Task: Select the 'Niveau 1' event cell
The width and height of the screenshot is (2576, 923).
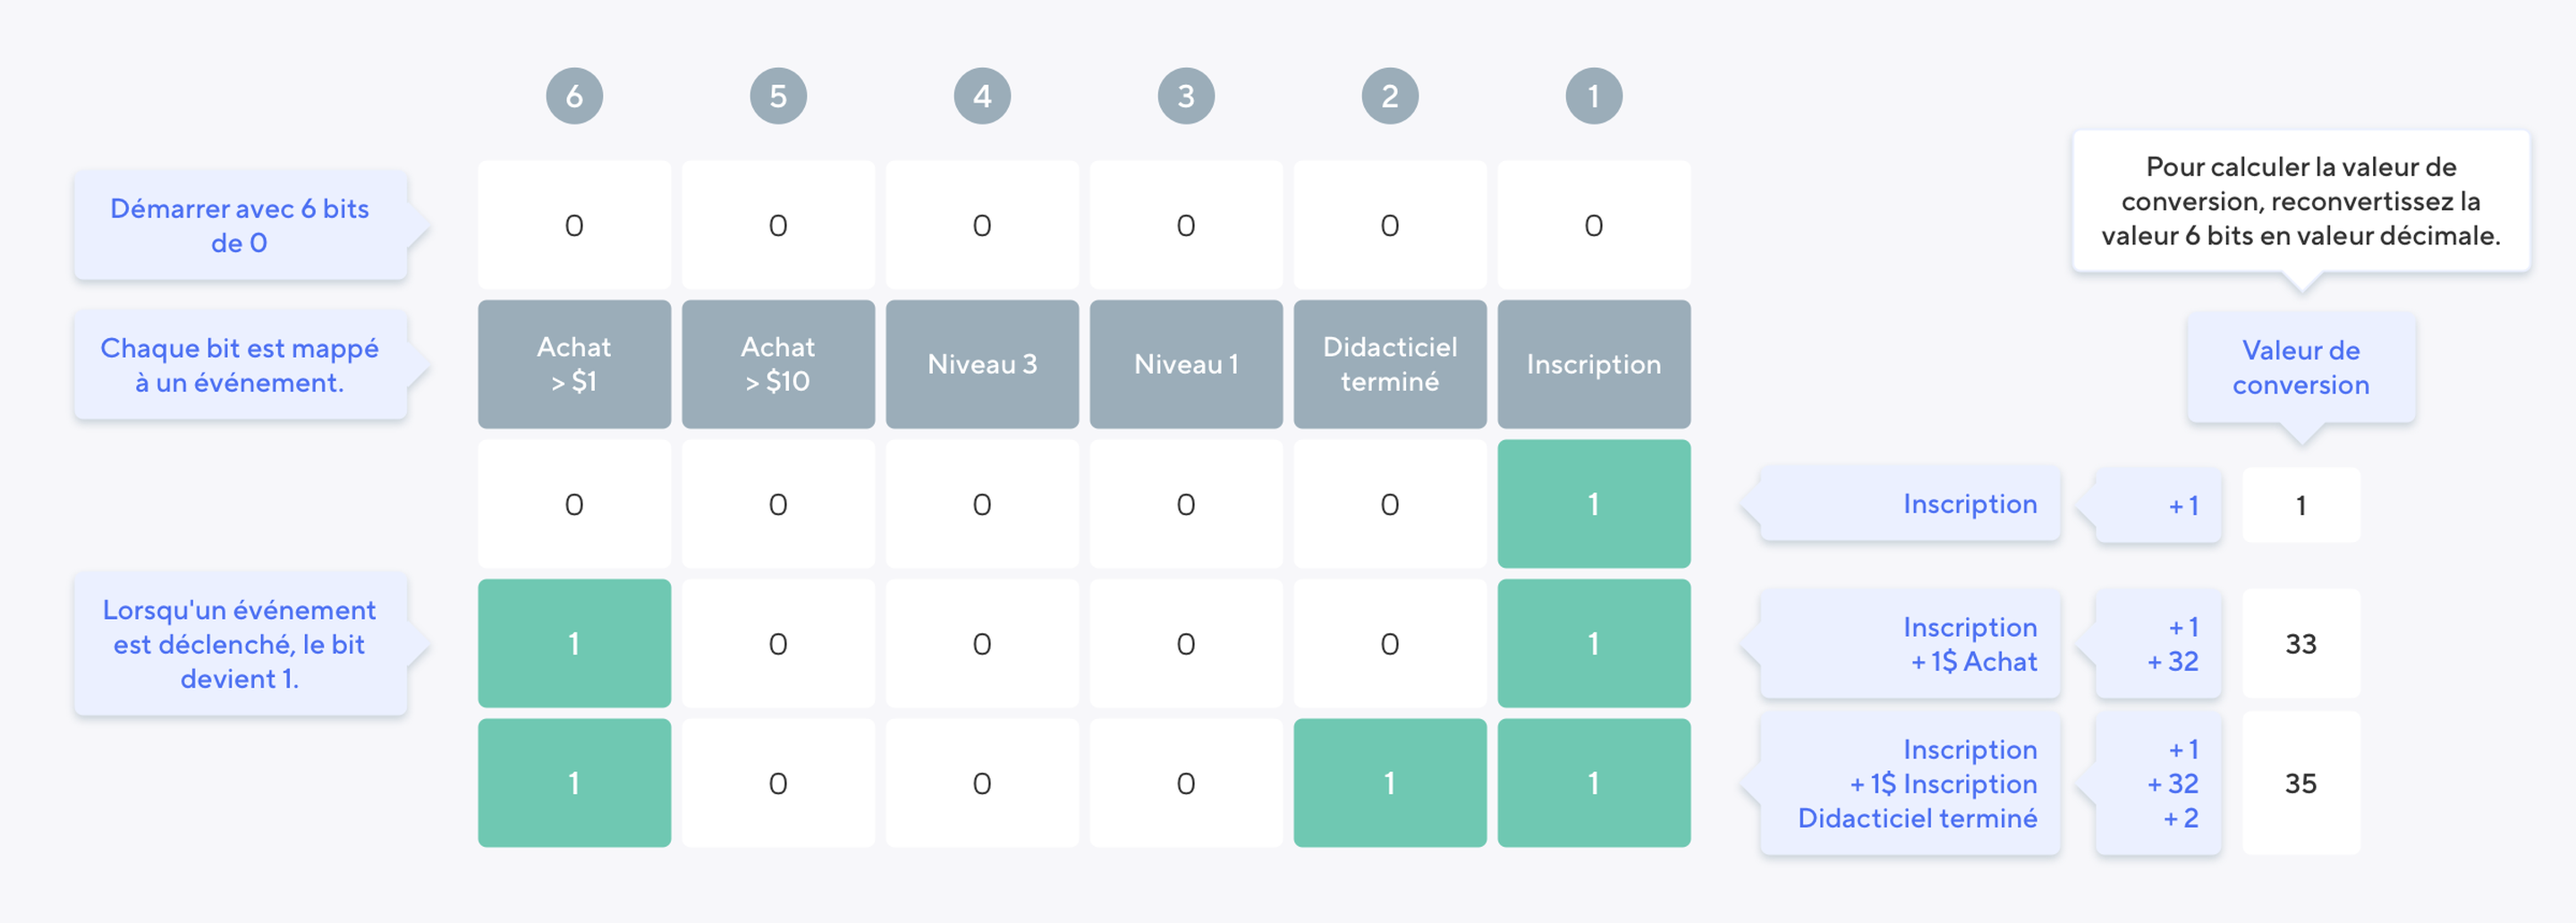Action: click(x=1186, y=364)
